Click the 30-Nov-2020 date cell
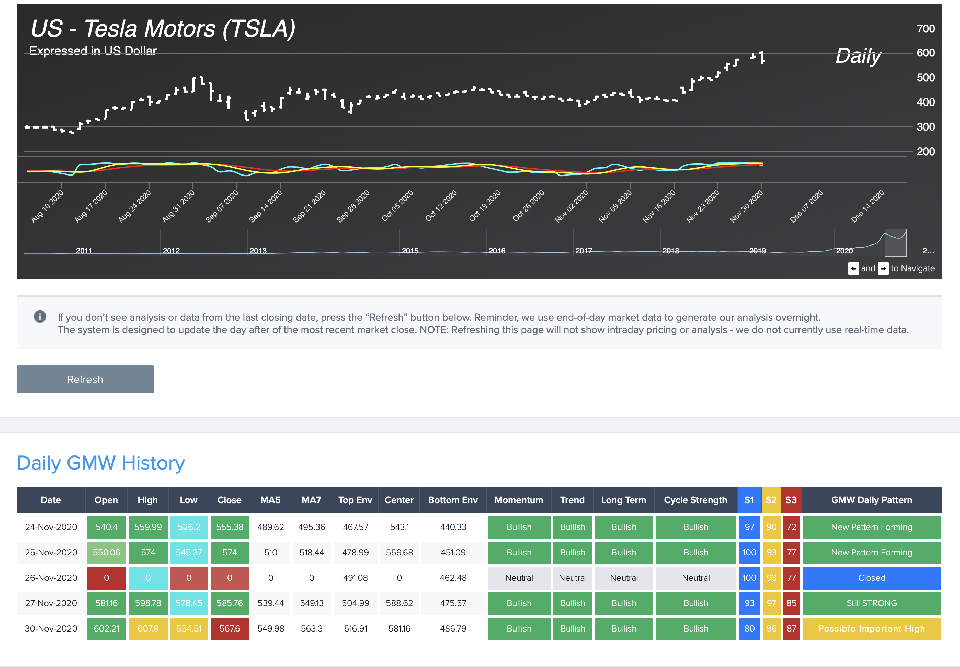This screenshot has height=667, width=960. [x=51, y=629]
